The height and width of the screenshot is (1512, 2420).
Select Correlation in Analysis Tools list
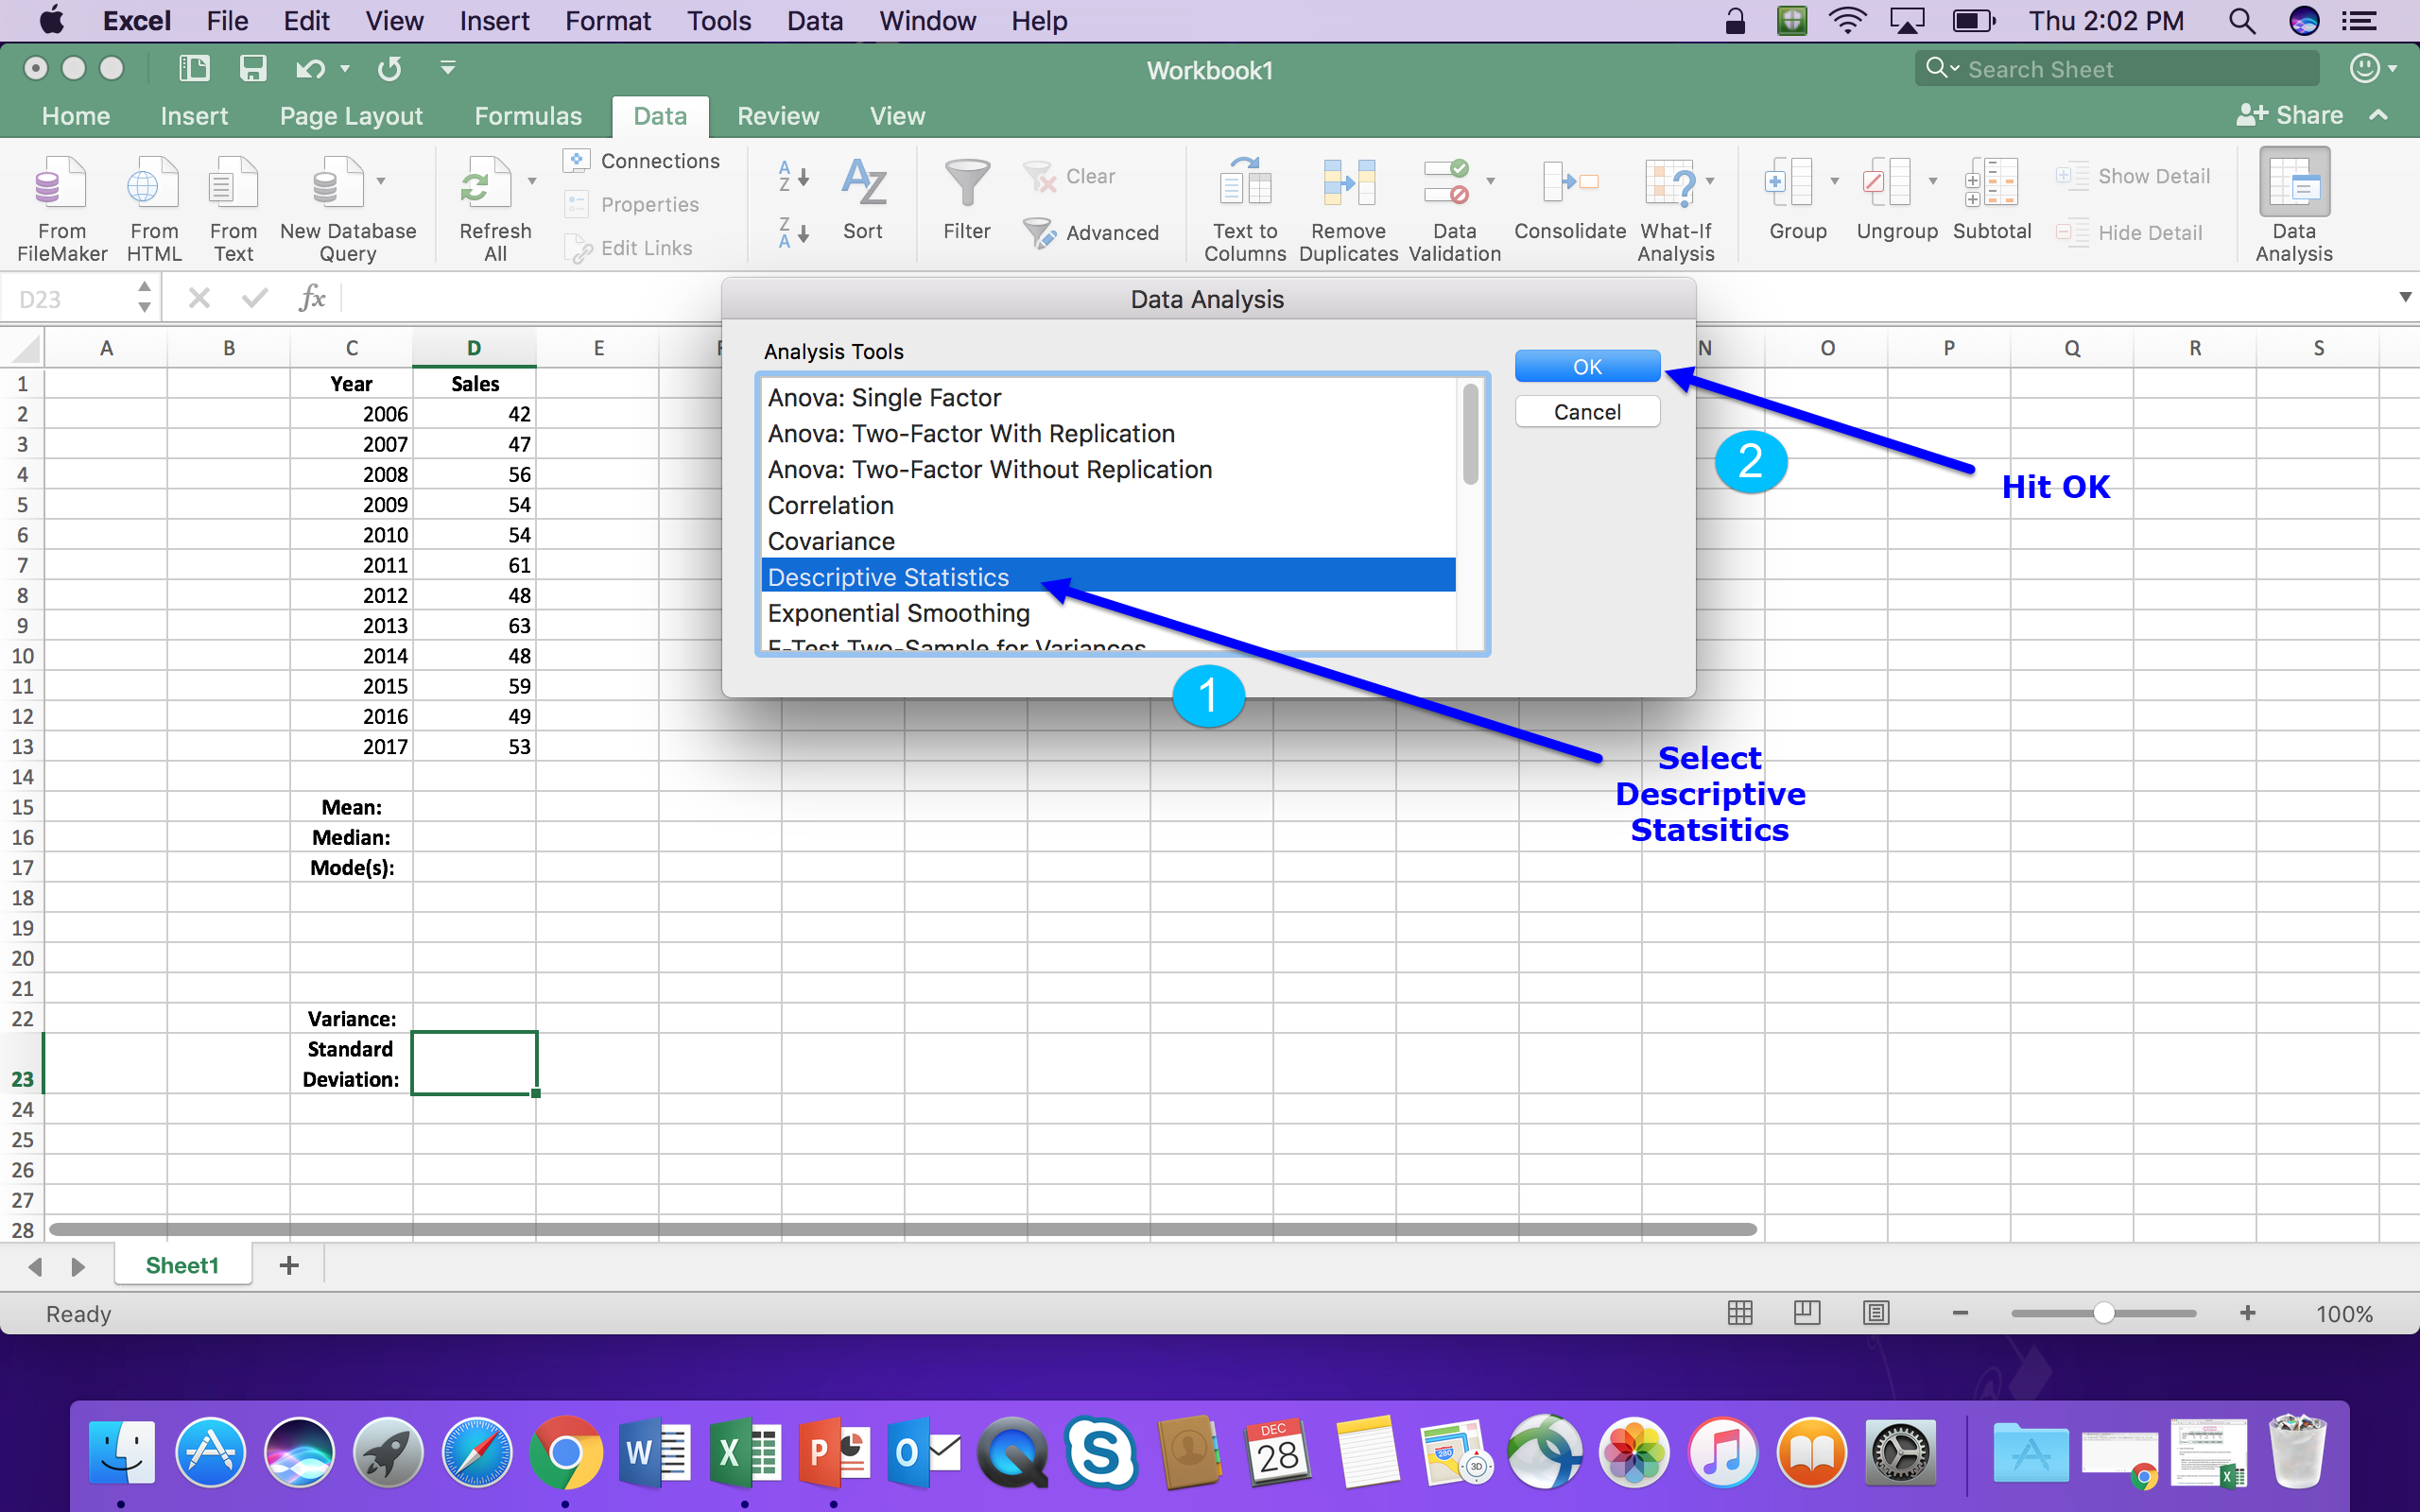830,505
